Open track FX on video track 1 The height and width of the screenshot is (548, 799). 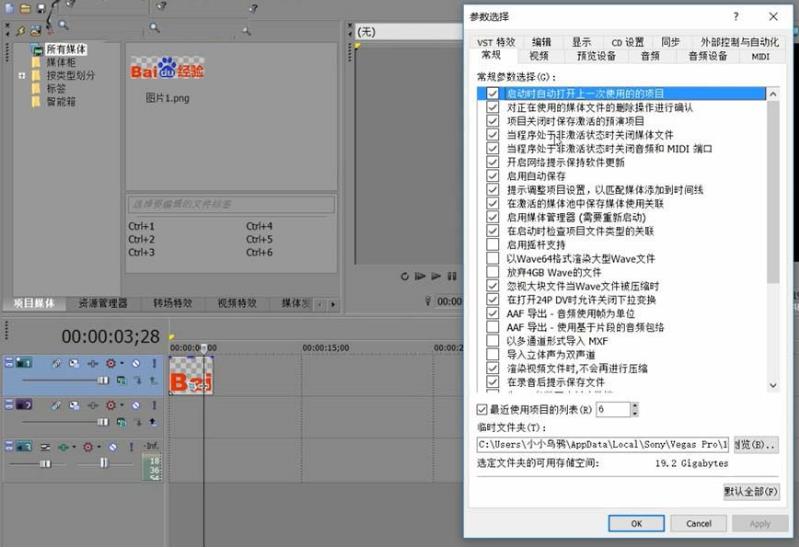click(92, 363)
